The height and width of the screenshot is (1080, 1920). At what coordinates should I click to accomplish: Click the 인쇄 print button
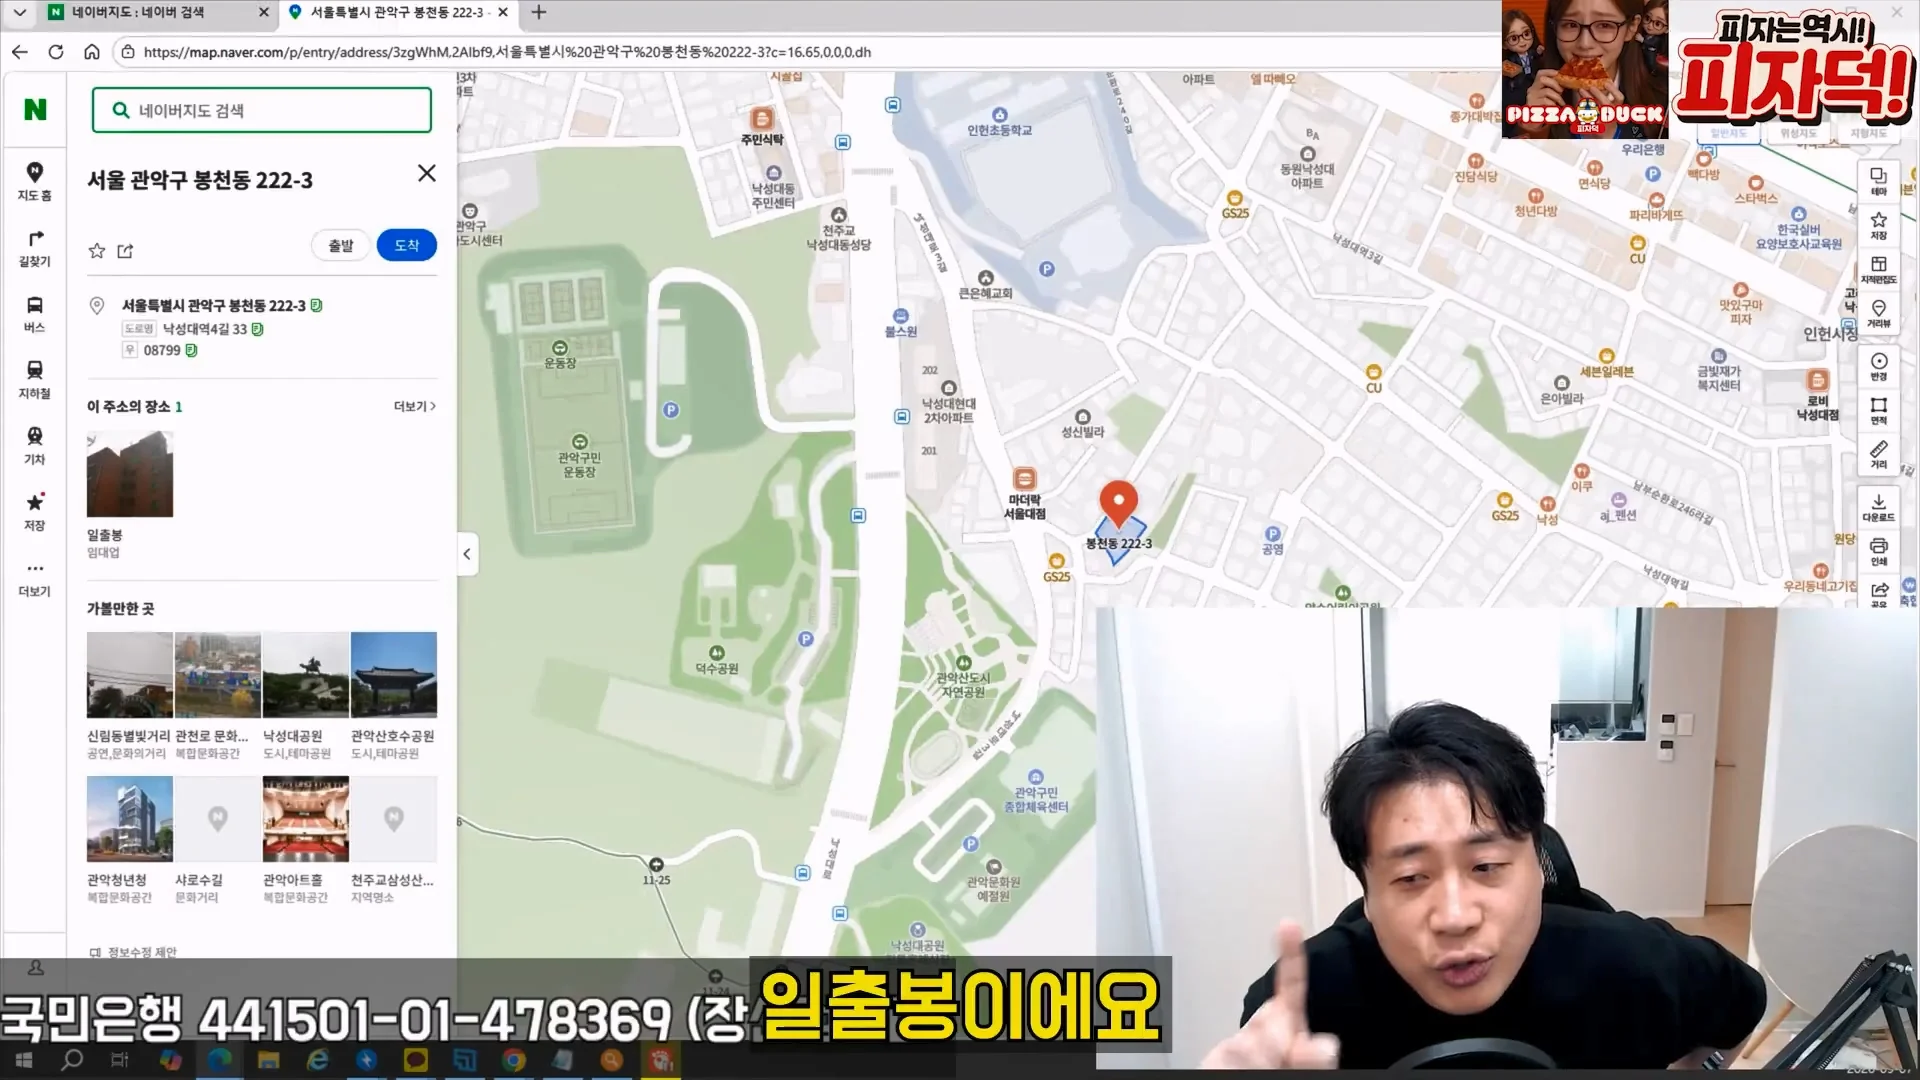coord(1878,551)
